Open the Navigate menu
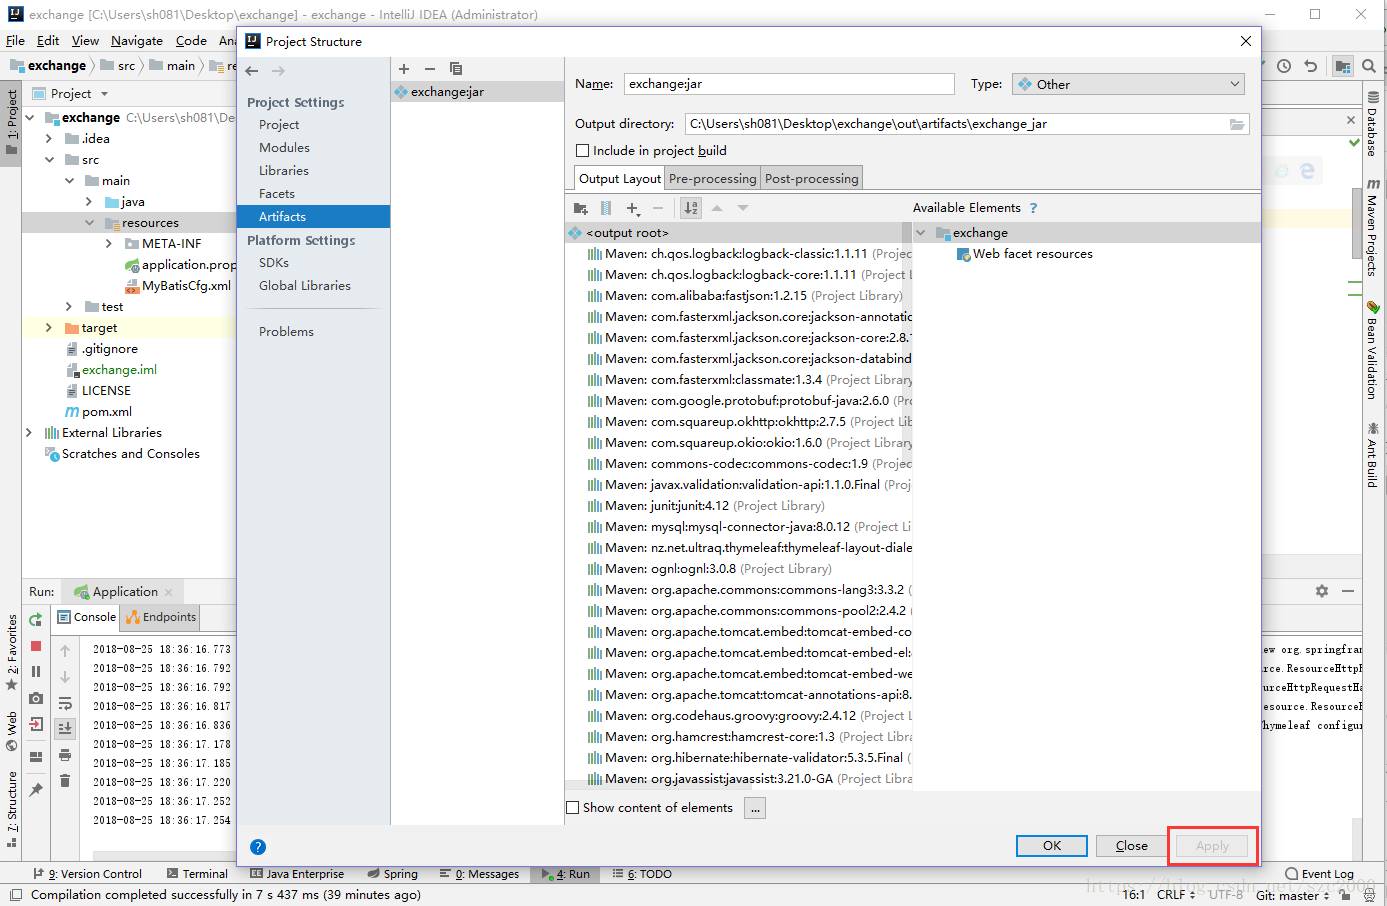The width and height of the screenshot is (1387, 906). click(137, 41)
